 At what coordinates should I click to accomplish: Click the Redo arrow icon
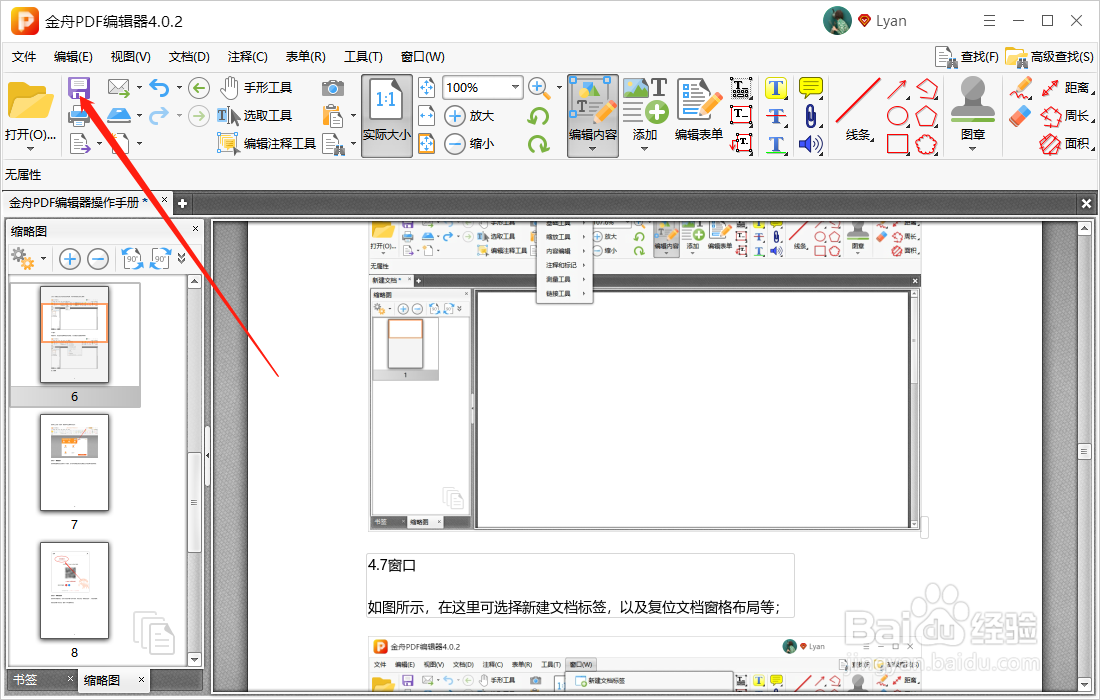click(159, 116)
